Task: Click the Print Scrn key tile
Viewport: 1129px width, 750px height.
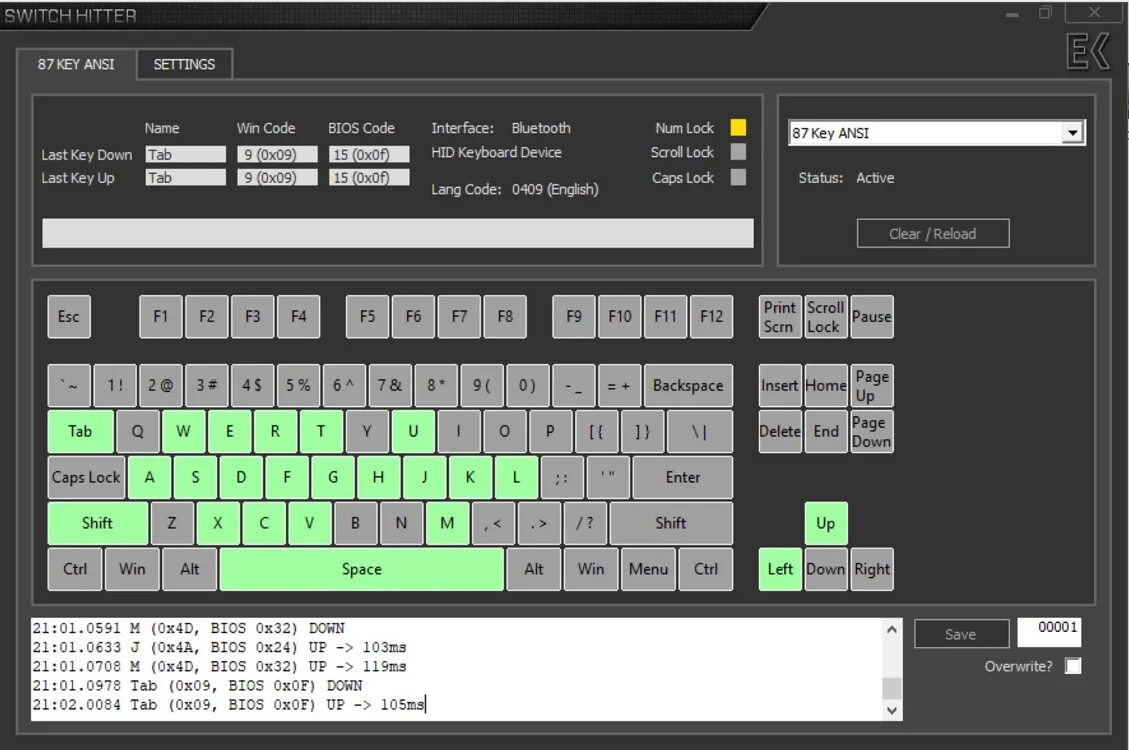Action: click(780, 317)
